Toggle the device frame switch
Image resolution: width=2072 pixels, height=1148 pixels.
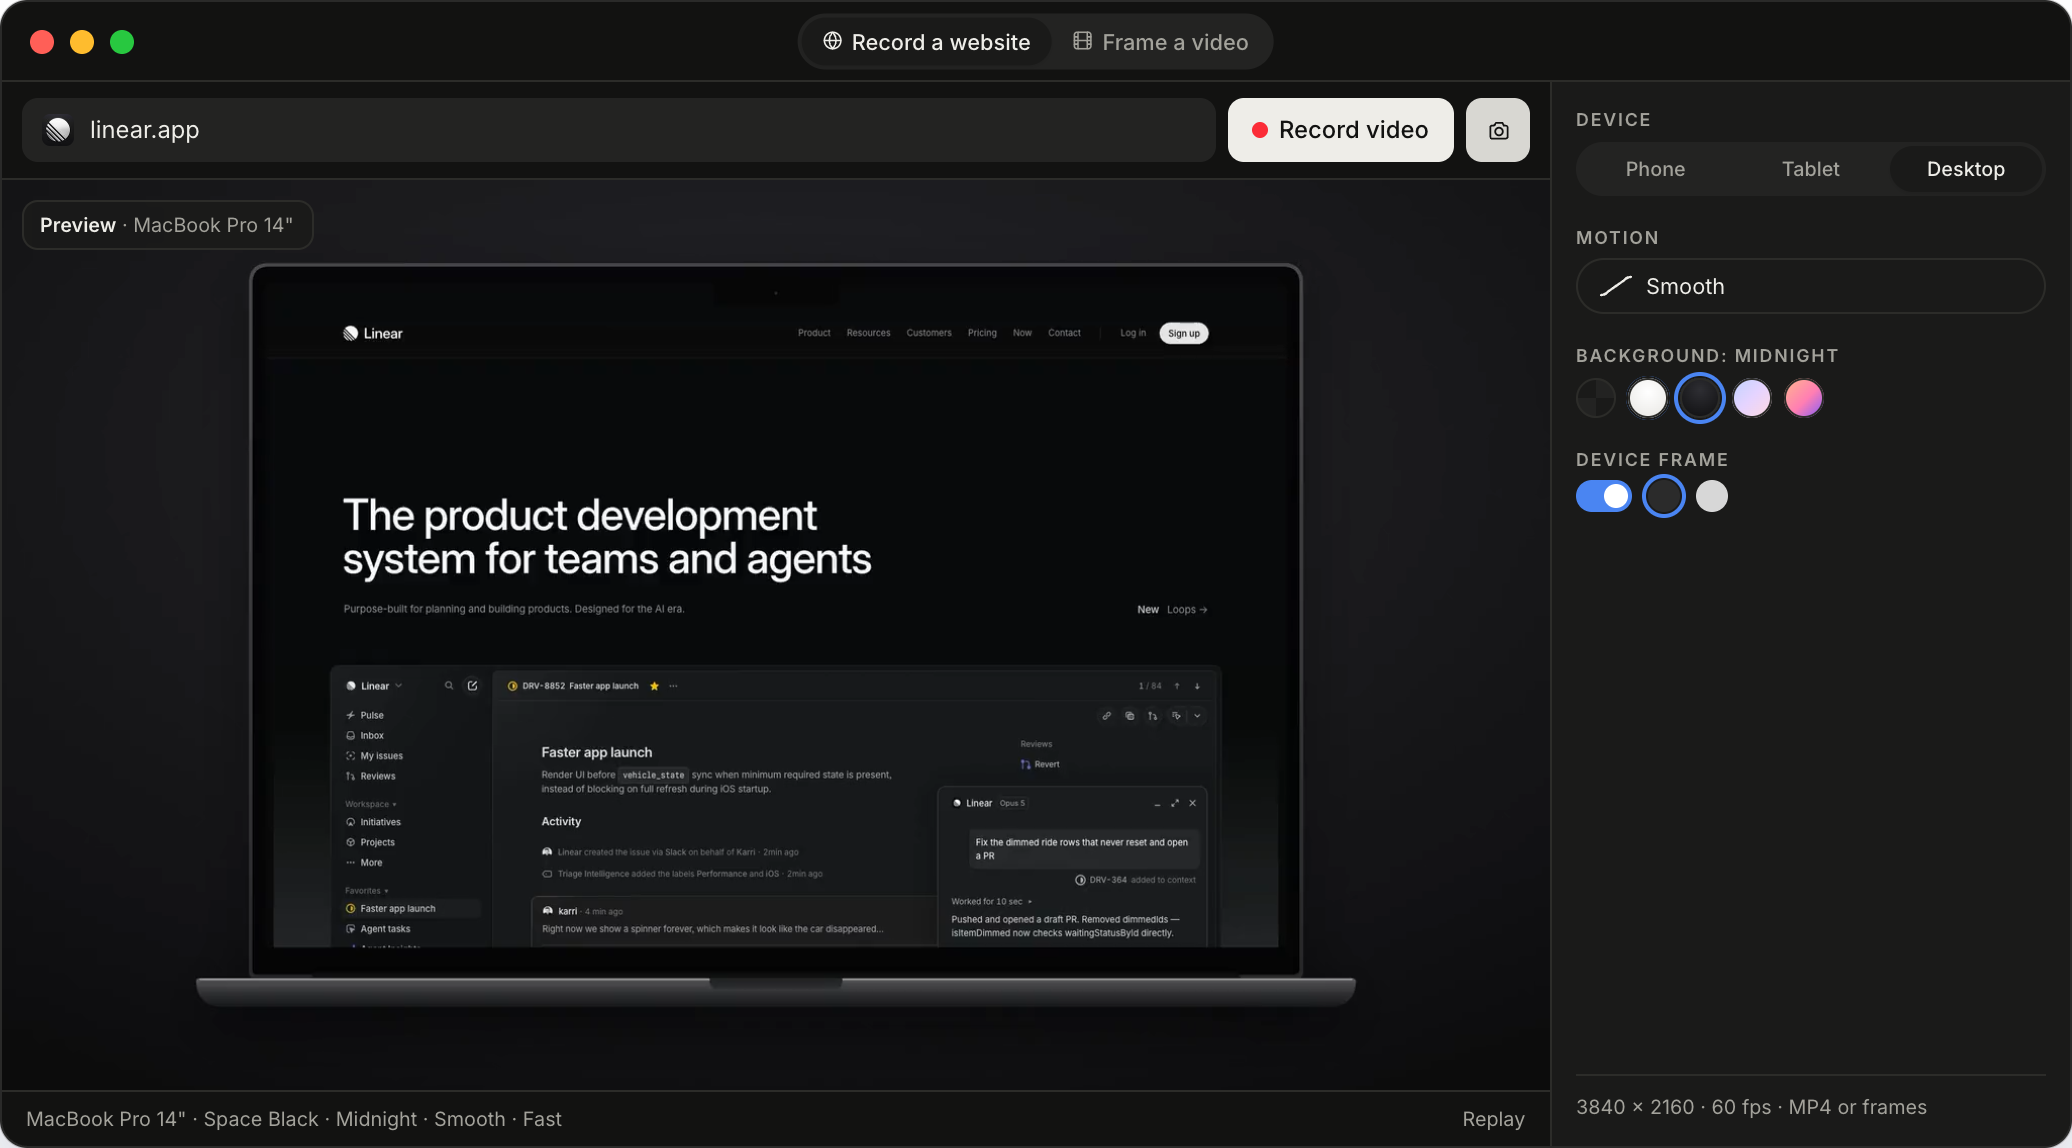(x=1603, y=496)
